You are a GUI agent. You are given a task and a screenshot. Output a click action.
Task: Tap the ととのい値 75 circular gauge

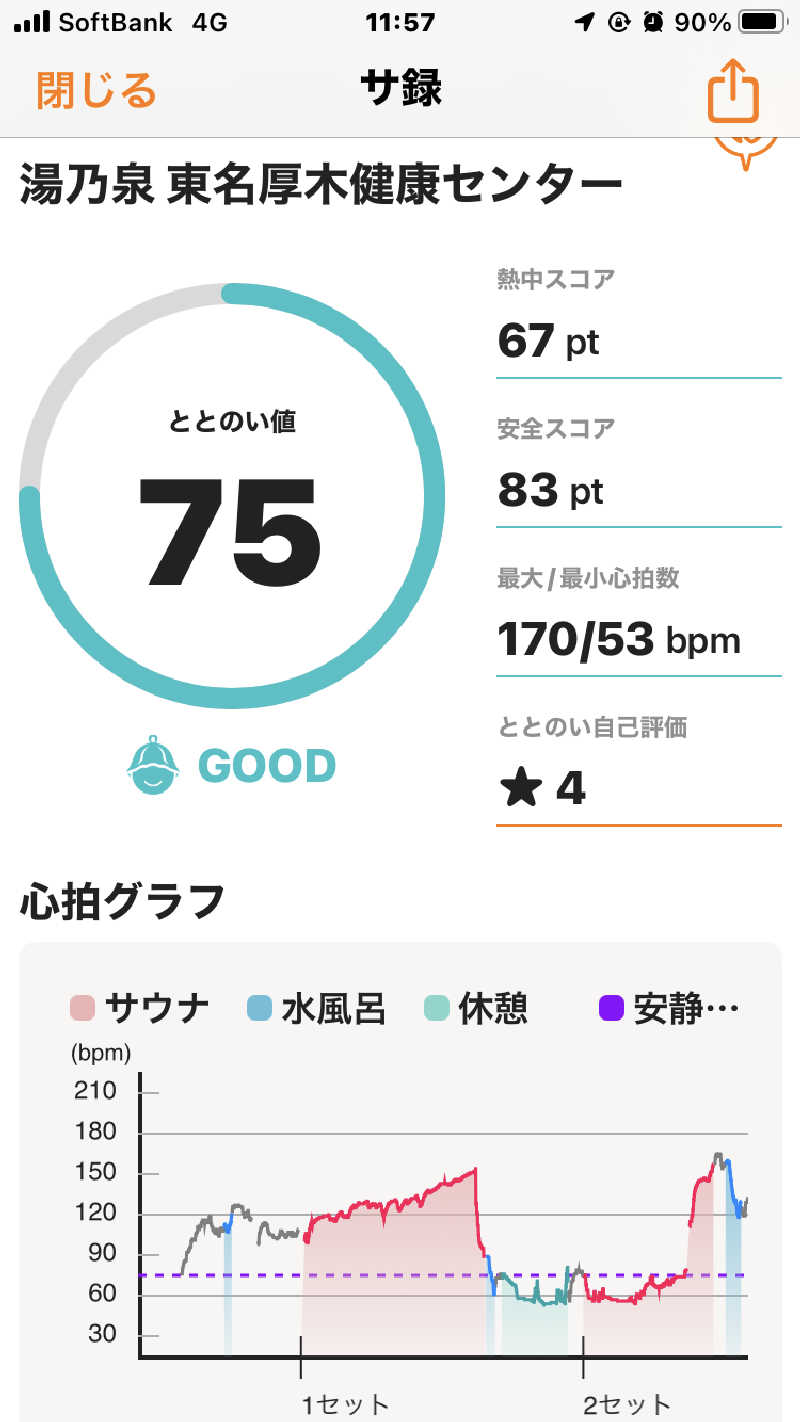[x=232, y=497]
